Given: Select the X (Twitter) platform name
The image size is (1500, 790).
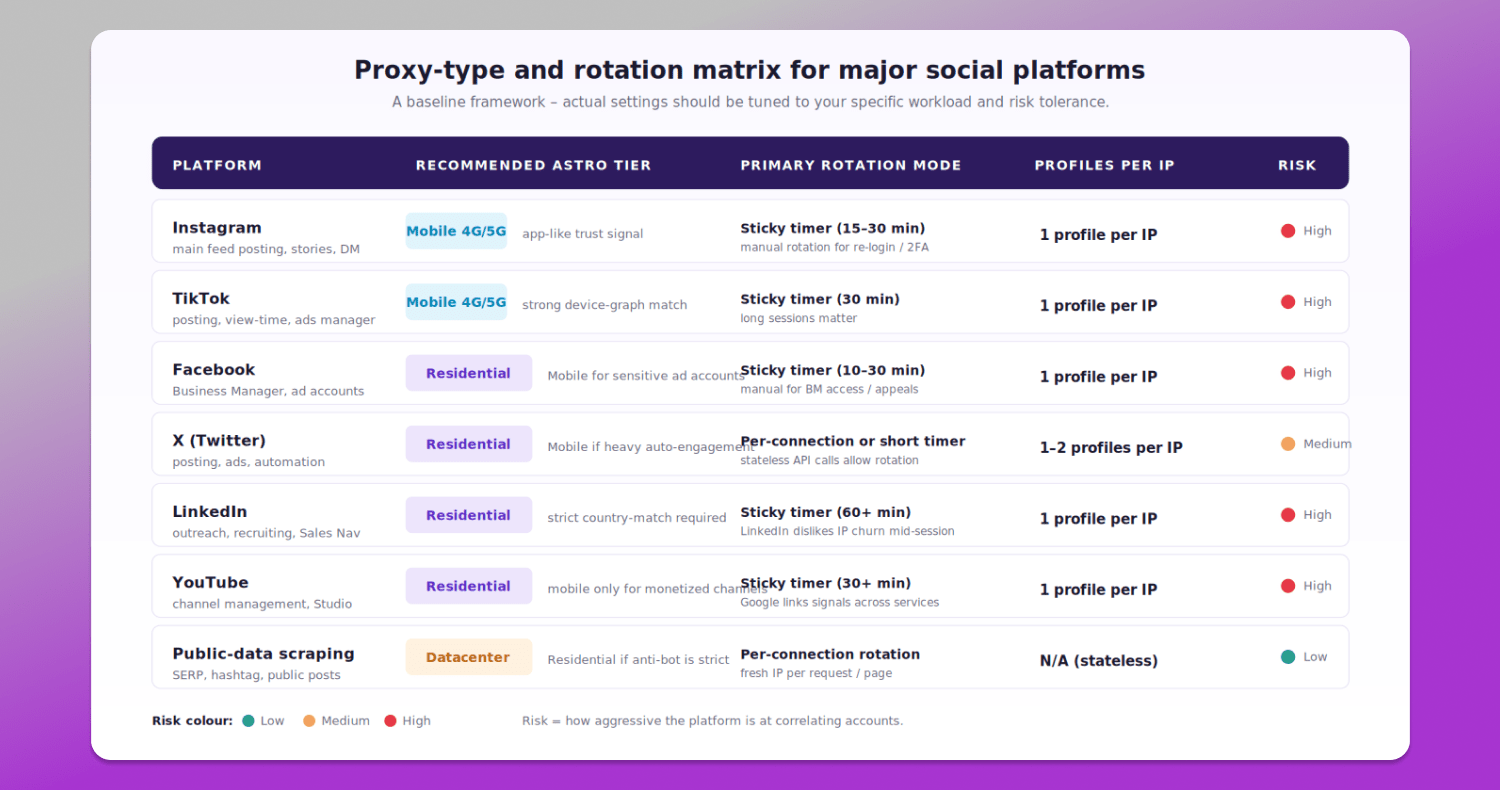Looking at the screenshot, I should [219, 441].
